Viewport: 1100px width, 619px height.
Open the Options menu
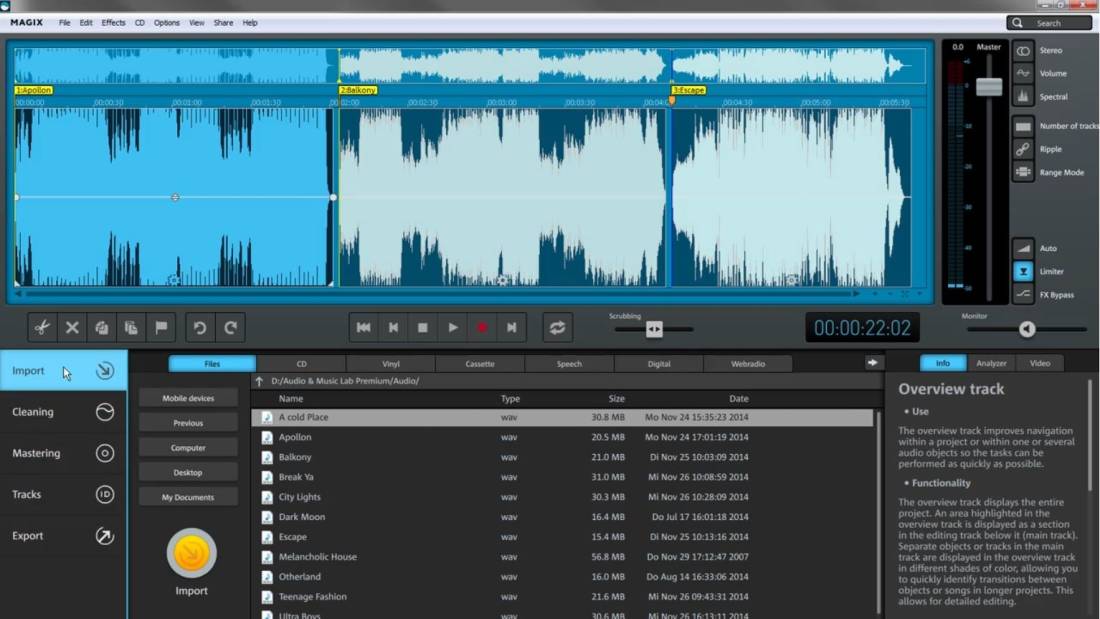pyautogui.click(x=166, y=22)
